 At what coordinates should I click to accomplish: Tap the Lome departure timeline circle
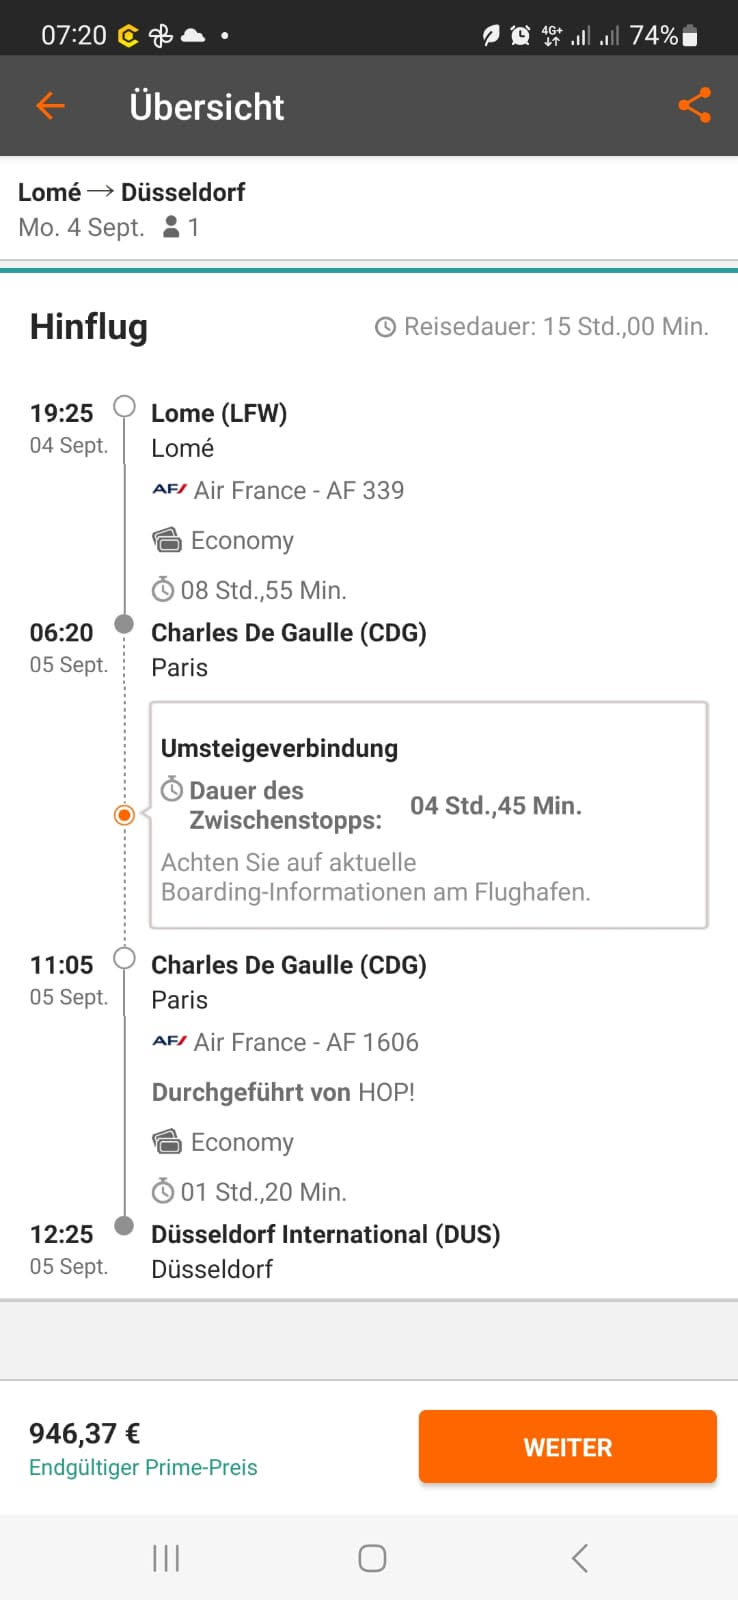click(124, 406)
